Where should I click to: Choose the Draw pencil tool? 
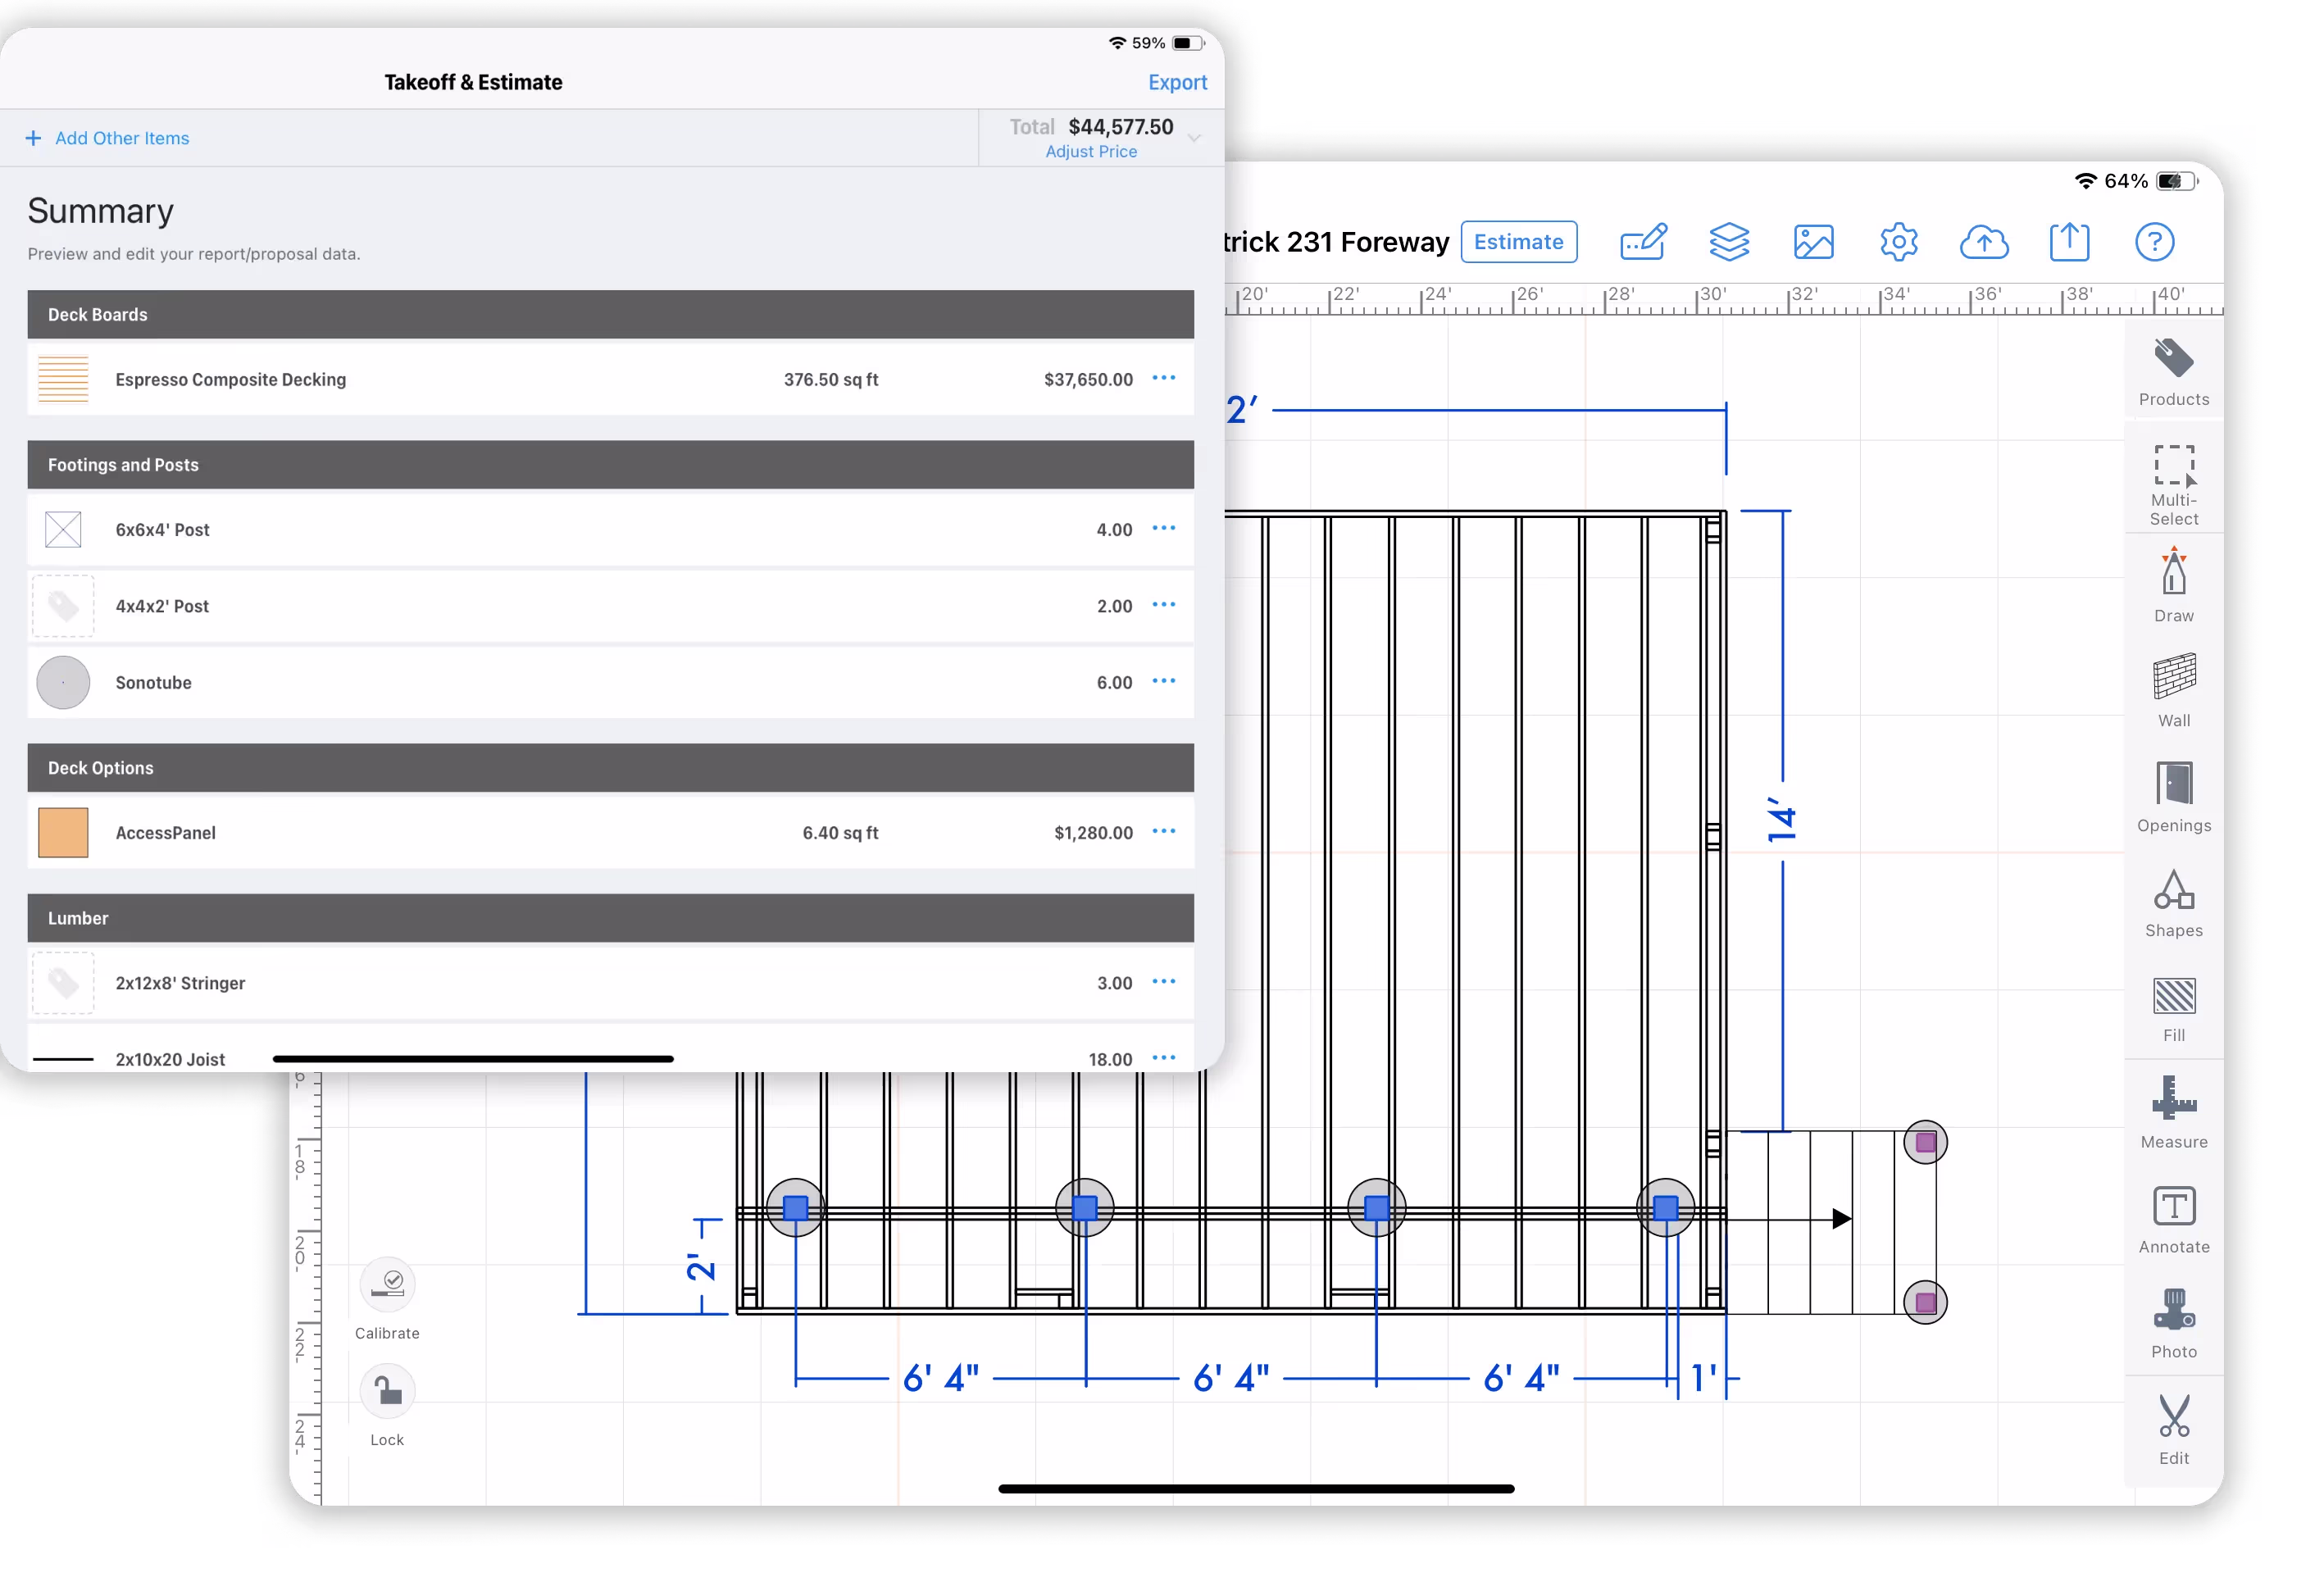[x=2173, y=584]
